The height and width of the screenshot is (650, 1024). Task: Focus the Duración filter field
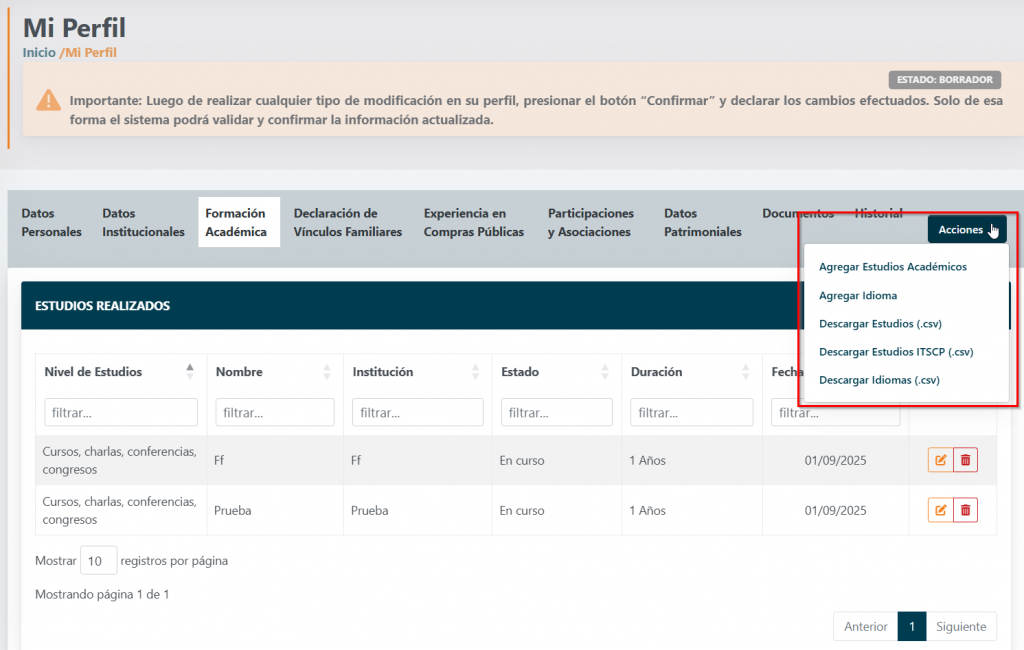click(x=691, y=412)
